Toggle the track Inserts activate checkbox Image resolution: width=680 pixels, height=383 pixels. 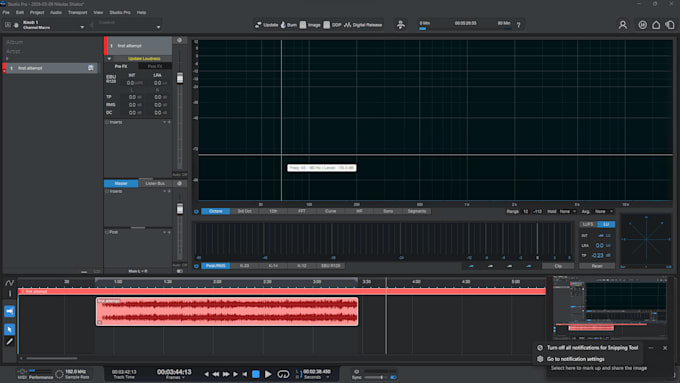[107, 122]
